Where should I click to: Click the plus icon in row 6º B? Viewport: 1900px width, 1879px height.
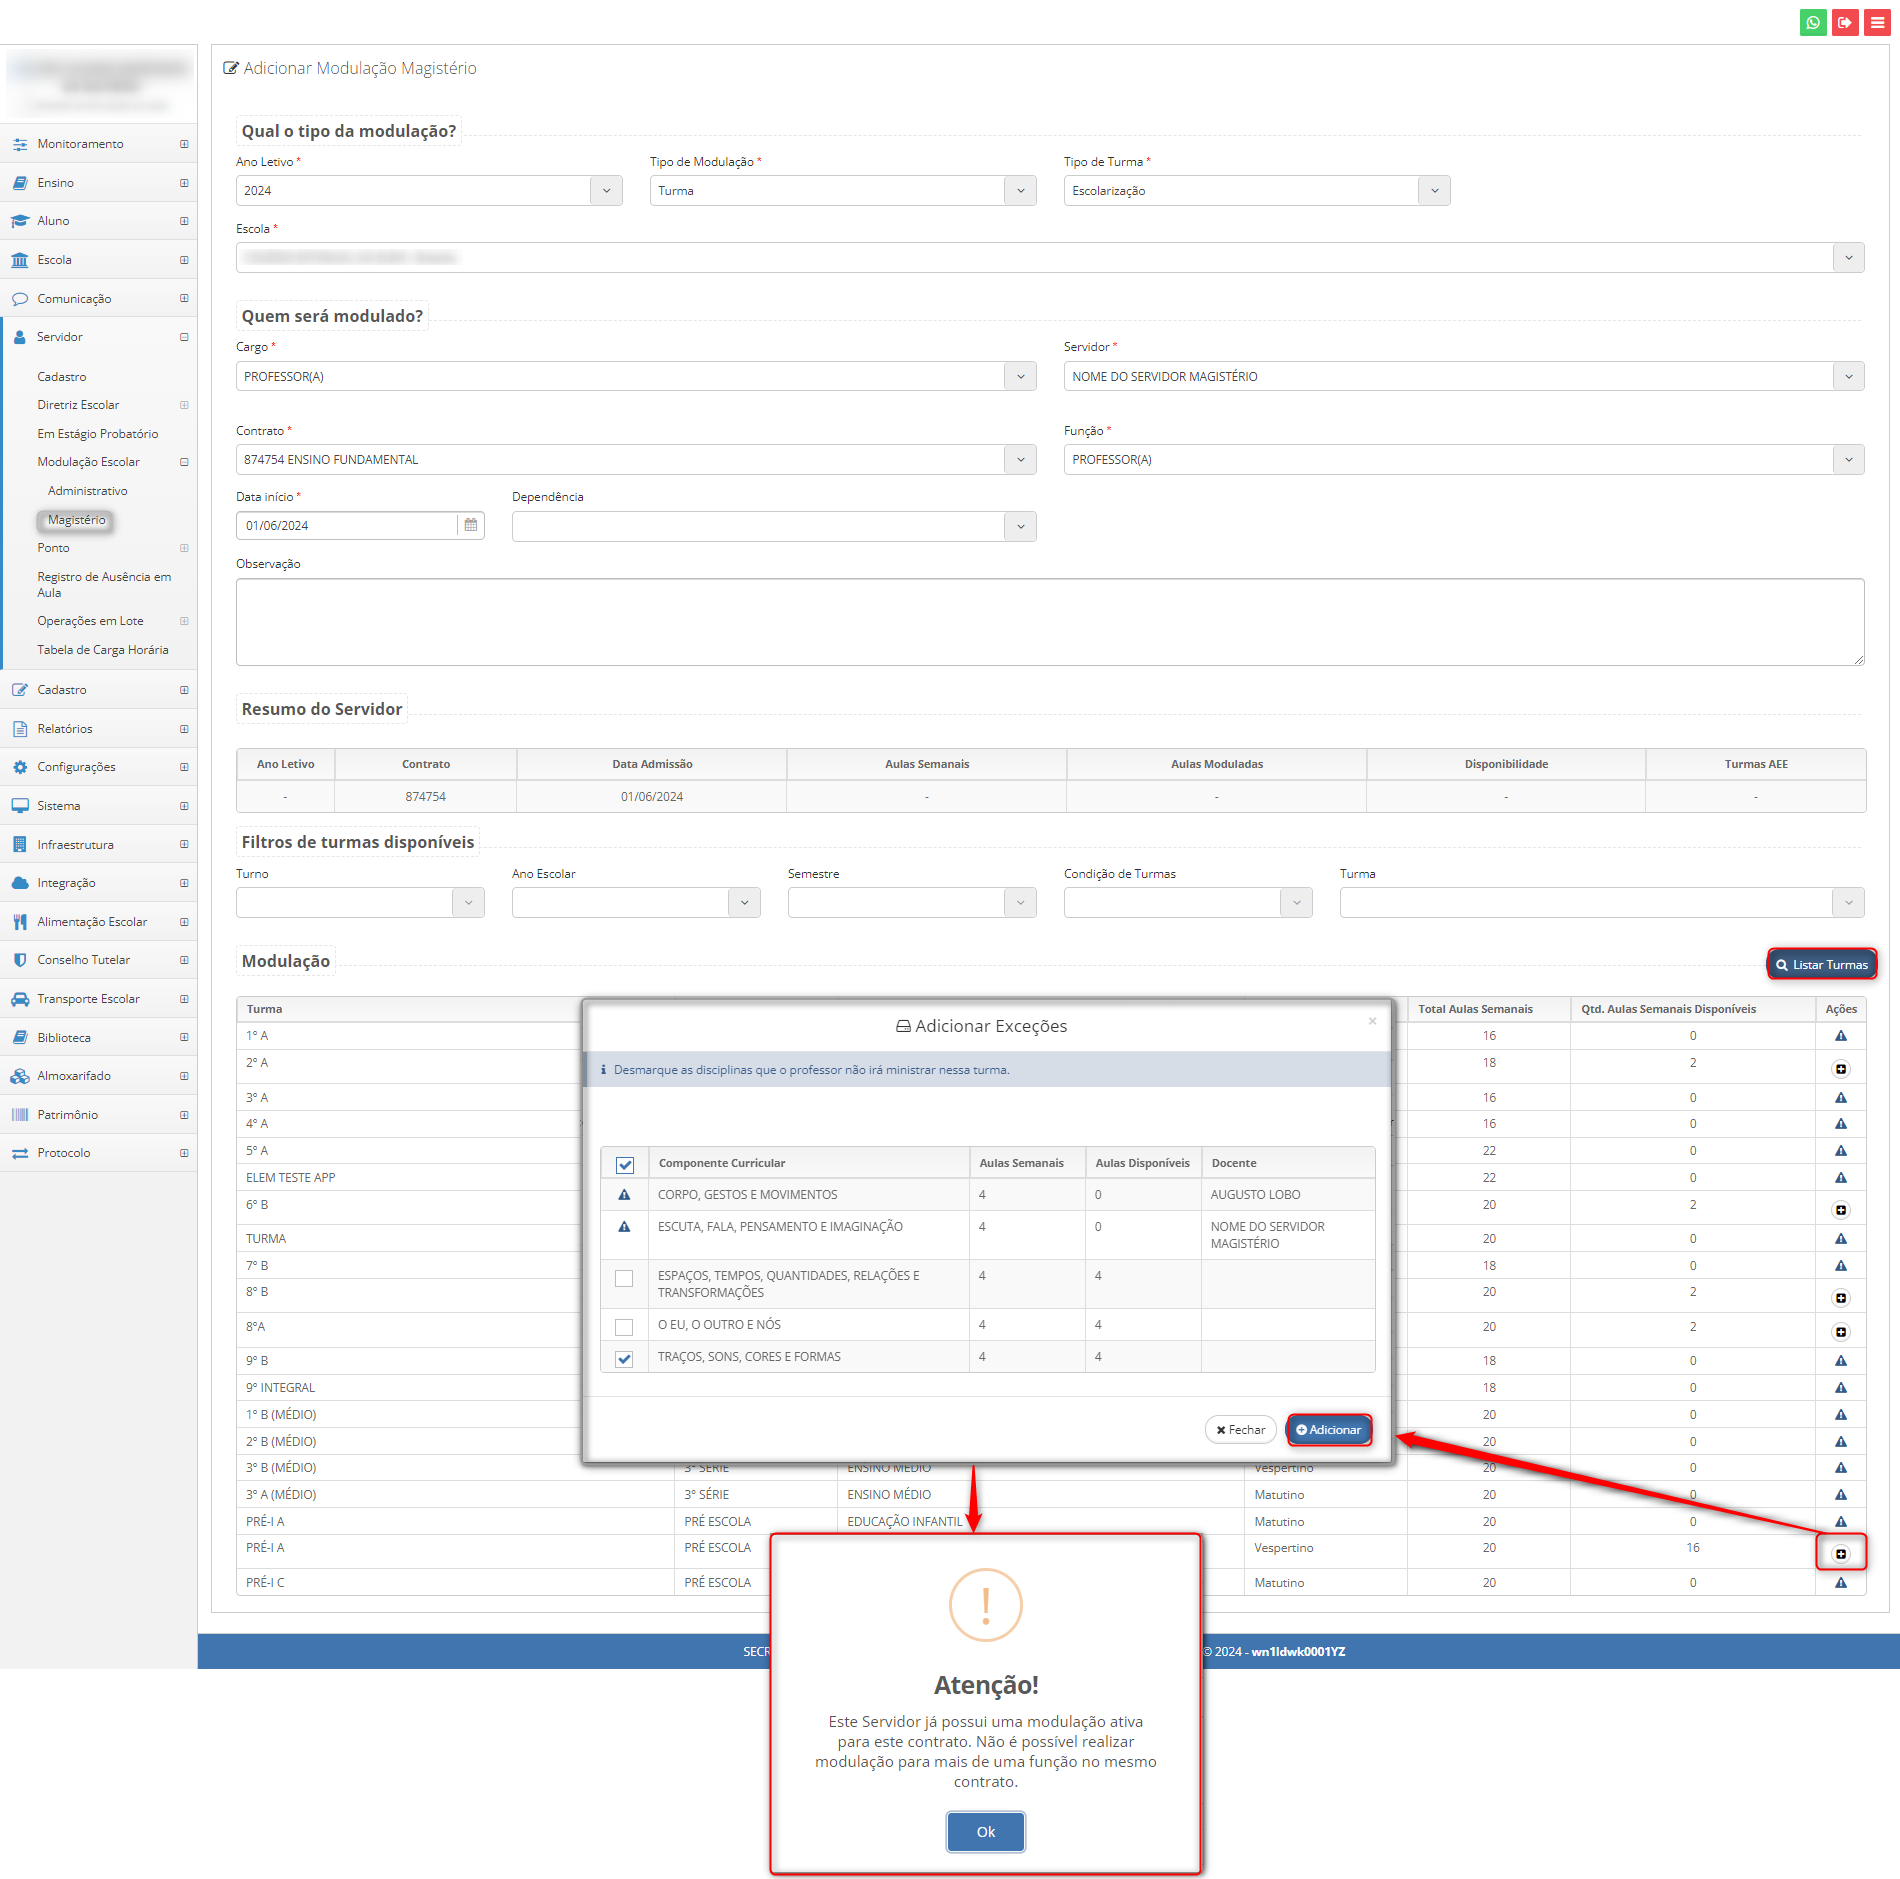[1840, 1210]
